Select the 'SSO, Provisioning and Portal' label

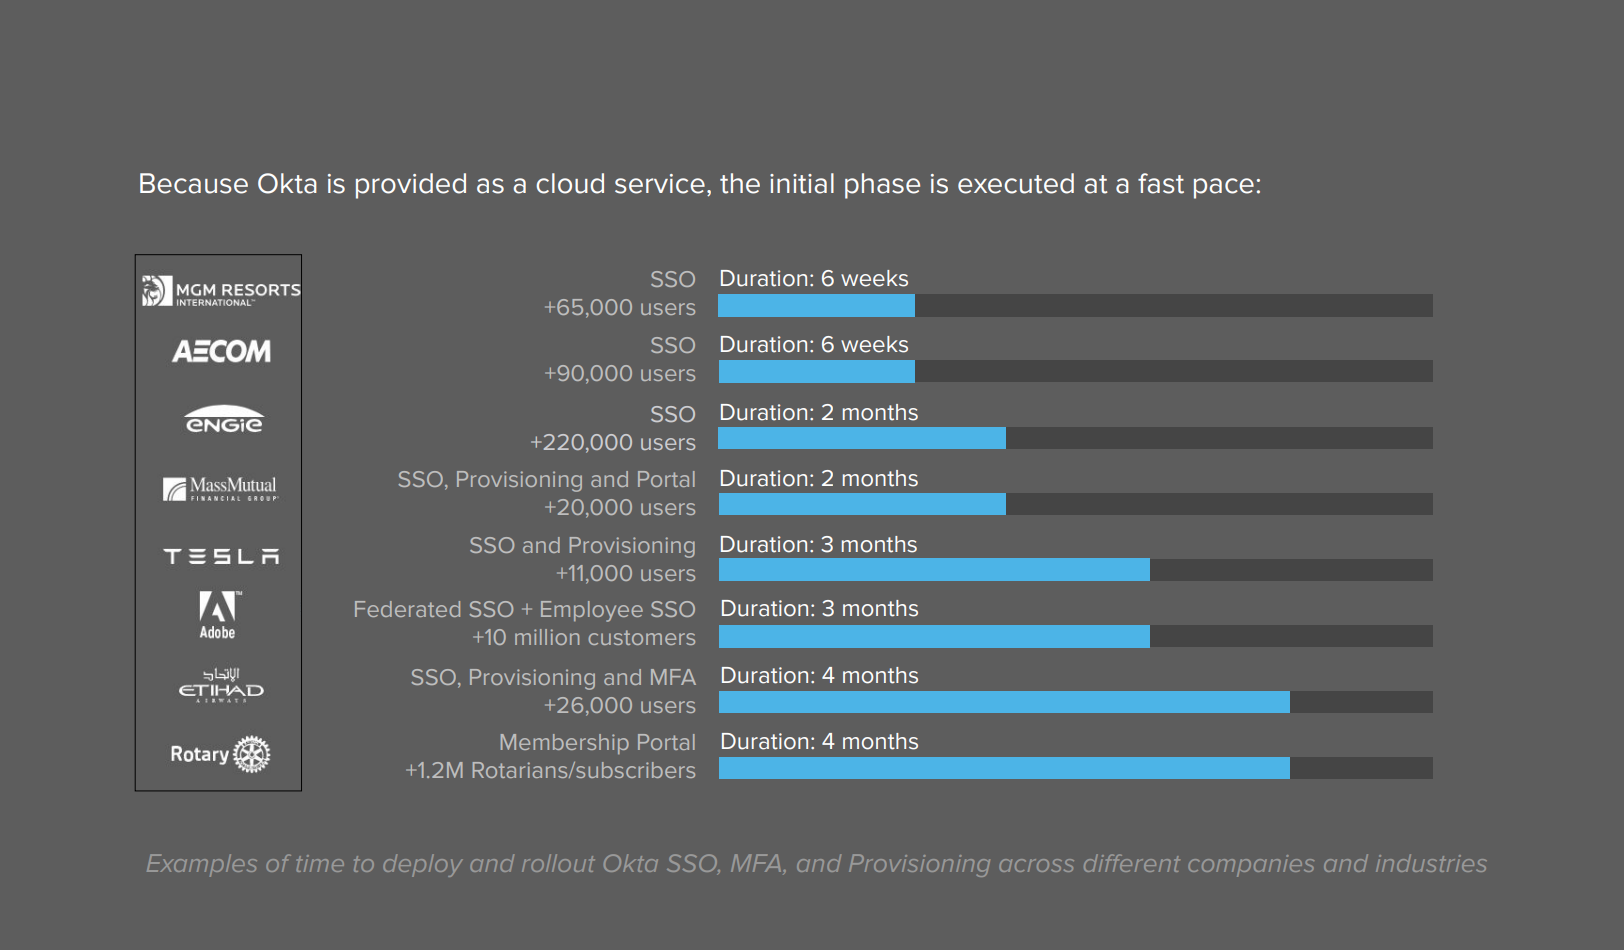click(546, 480)
